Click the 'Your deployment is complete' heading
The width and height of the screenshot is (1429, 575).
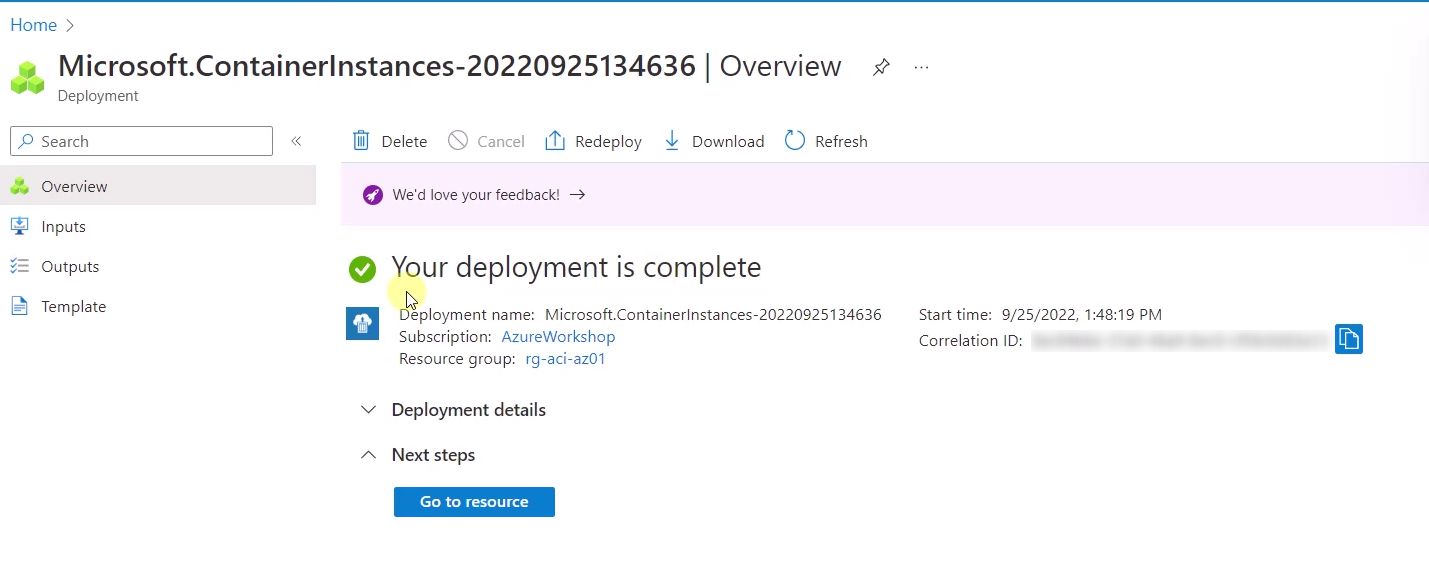576,267
